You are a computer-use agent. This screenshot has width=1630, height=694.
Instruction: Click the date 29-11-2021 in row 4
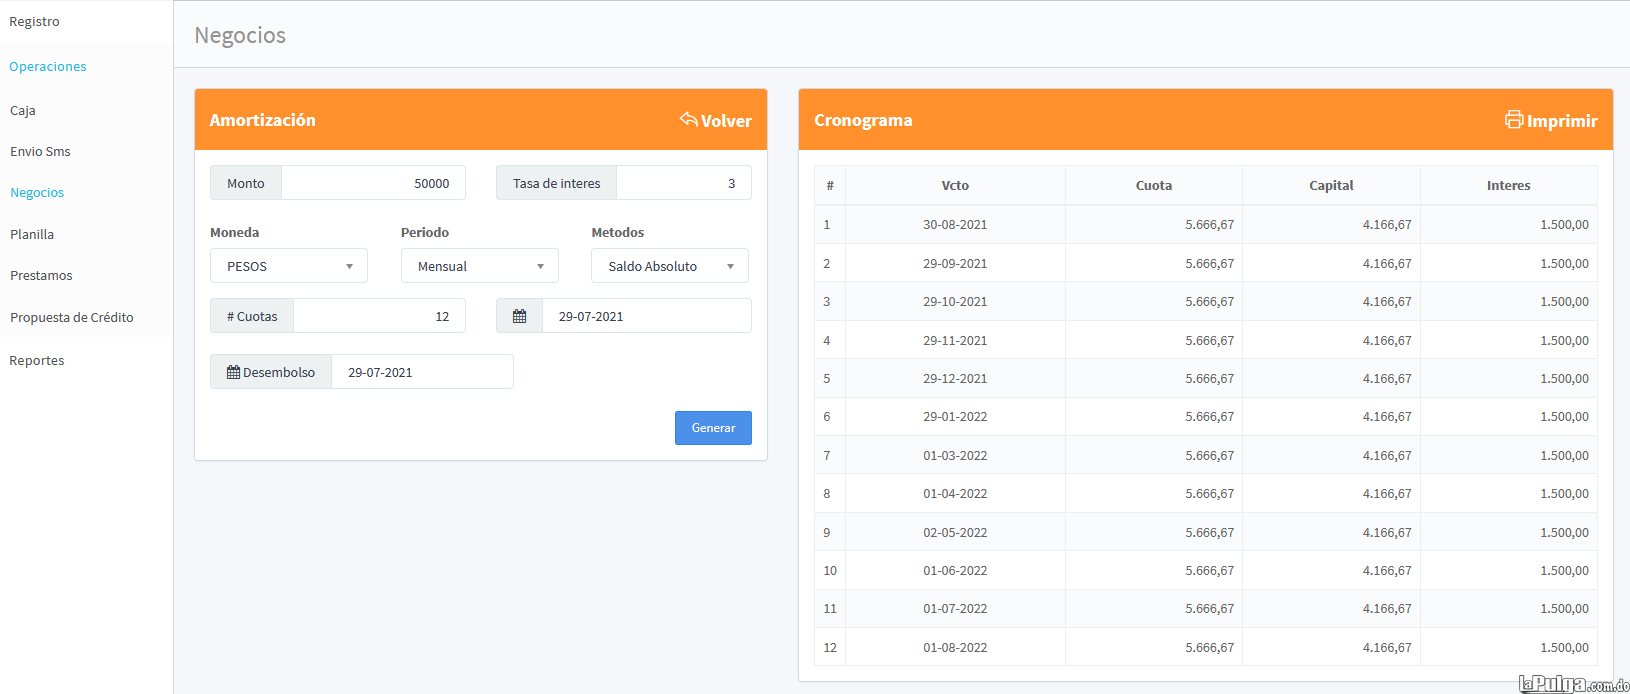[955, 341]
